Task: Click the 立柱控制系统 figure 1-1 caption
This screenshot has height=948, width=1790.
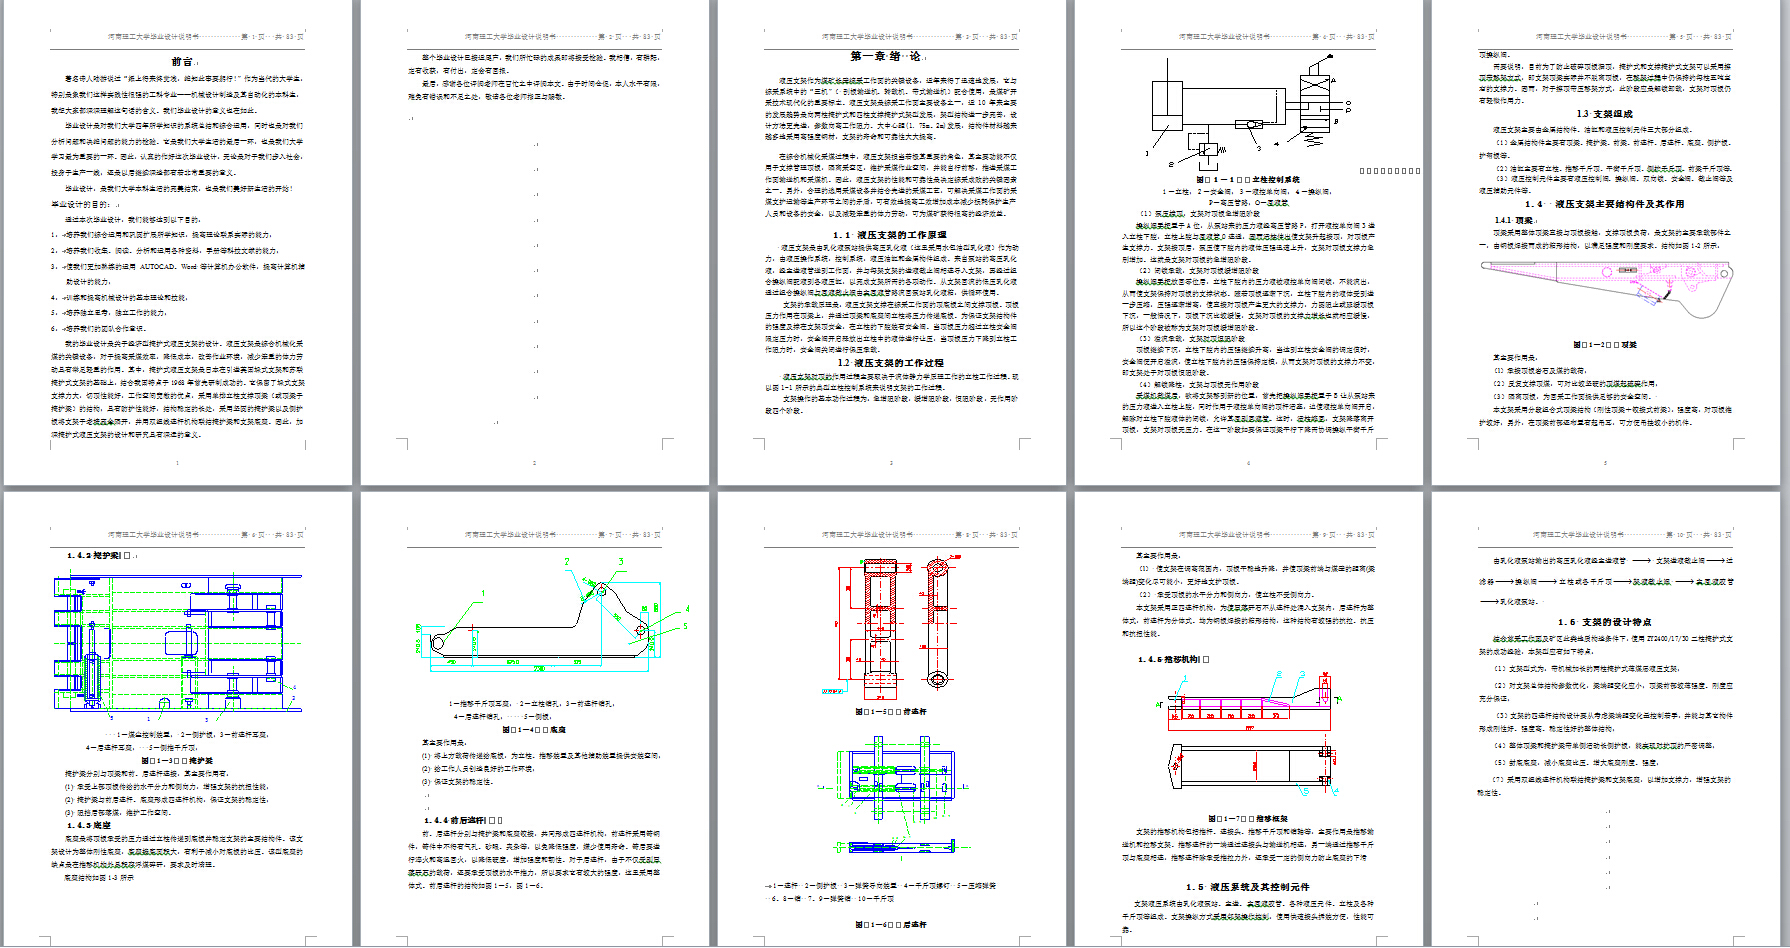Action: point(1248,180)
